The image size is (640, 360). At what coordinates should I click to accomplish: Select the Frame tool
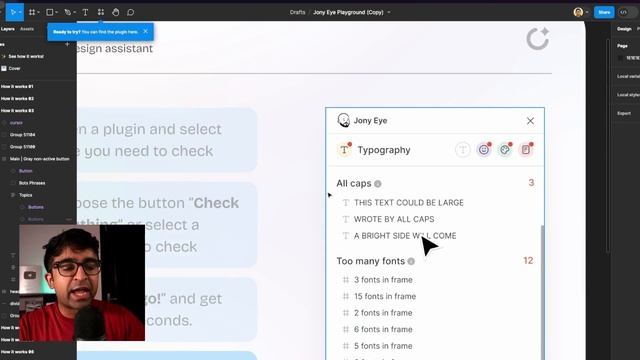pyautogui.click(x=32, y=12)
